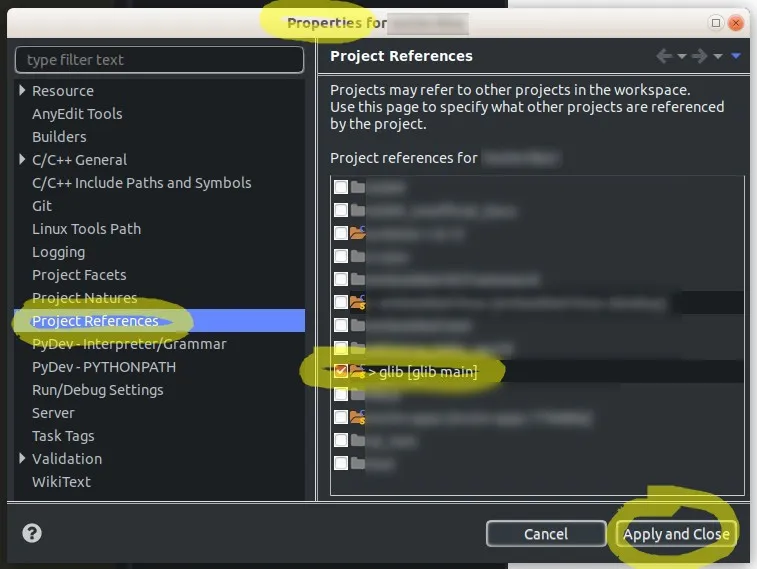Check the last project reference checkbox

pyautogui.click(x=341, y=463)
